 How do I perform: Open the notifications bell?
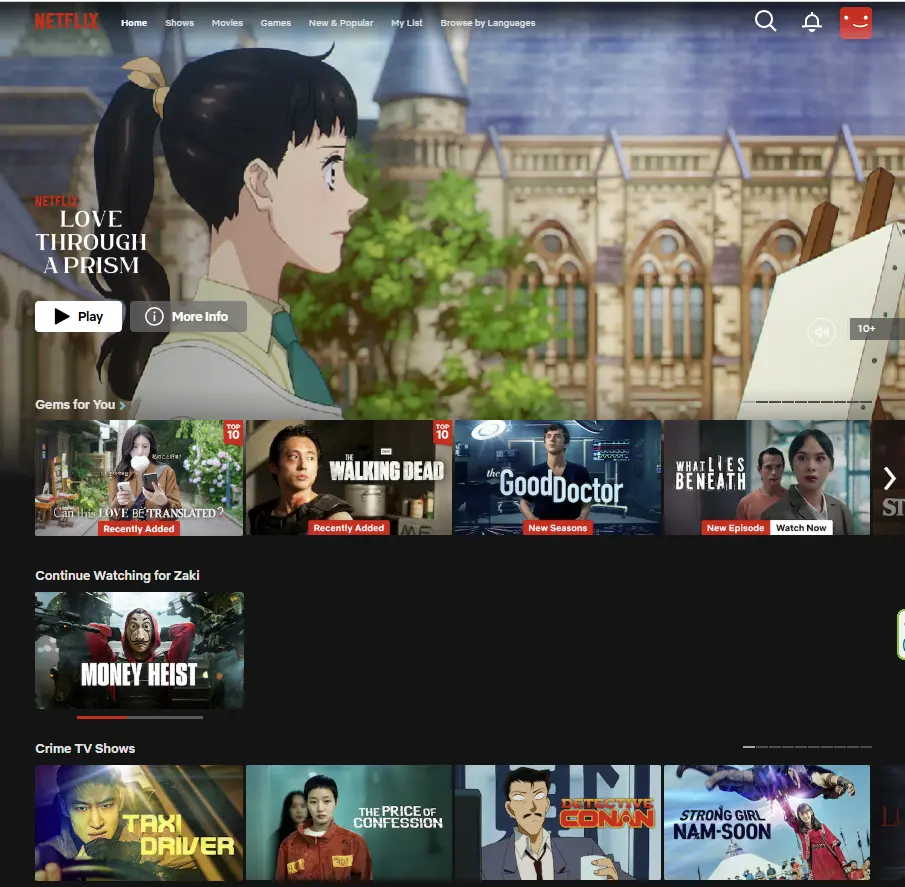point(811,23)
